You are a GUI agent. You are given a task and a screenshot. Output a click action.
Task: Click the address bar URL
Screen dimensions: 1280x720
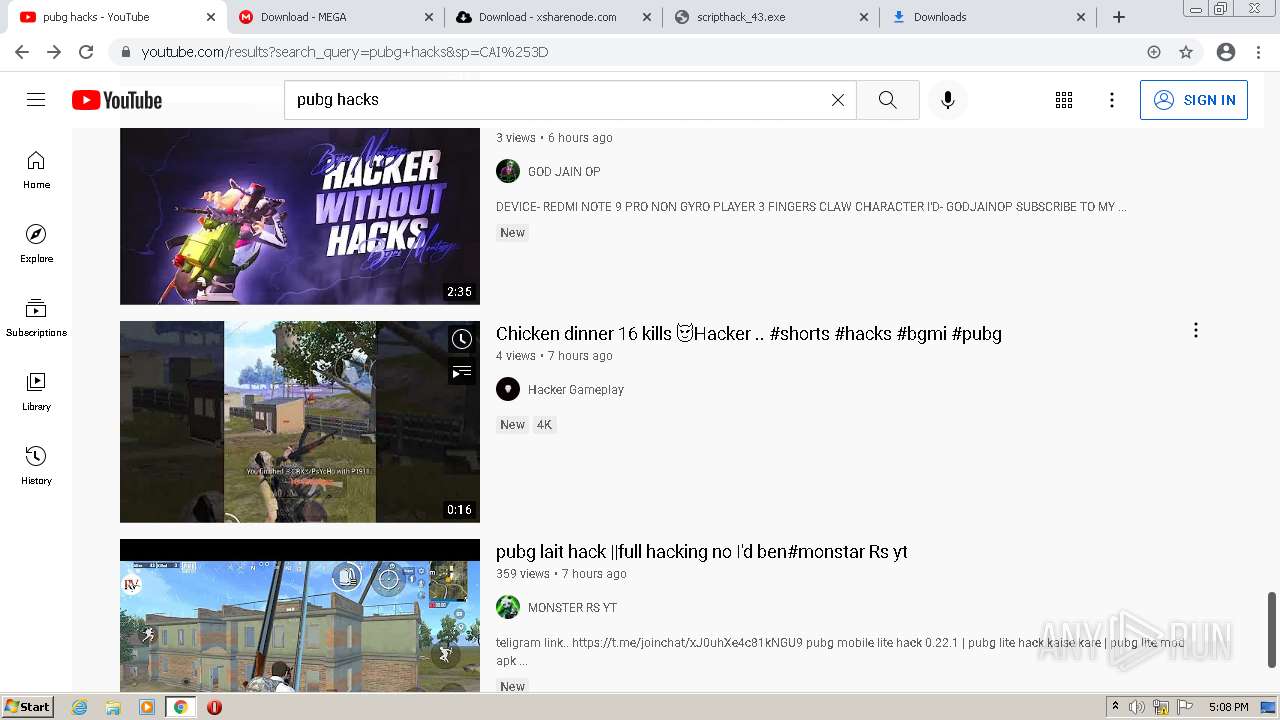(x=345, y=52)
